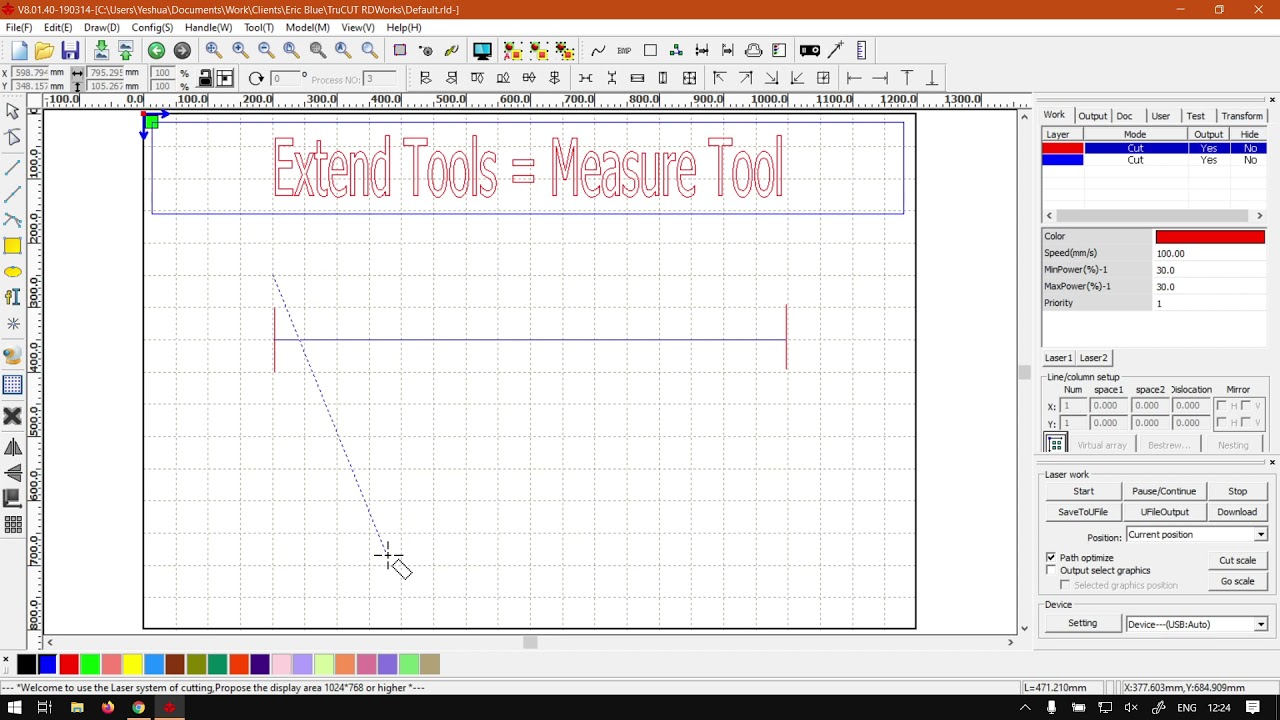
Task: Click the Save file icon
Action: (x=70, y=51)
